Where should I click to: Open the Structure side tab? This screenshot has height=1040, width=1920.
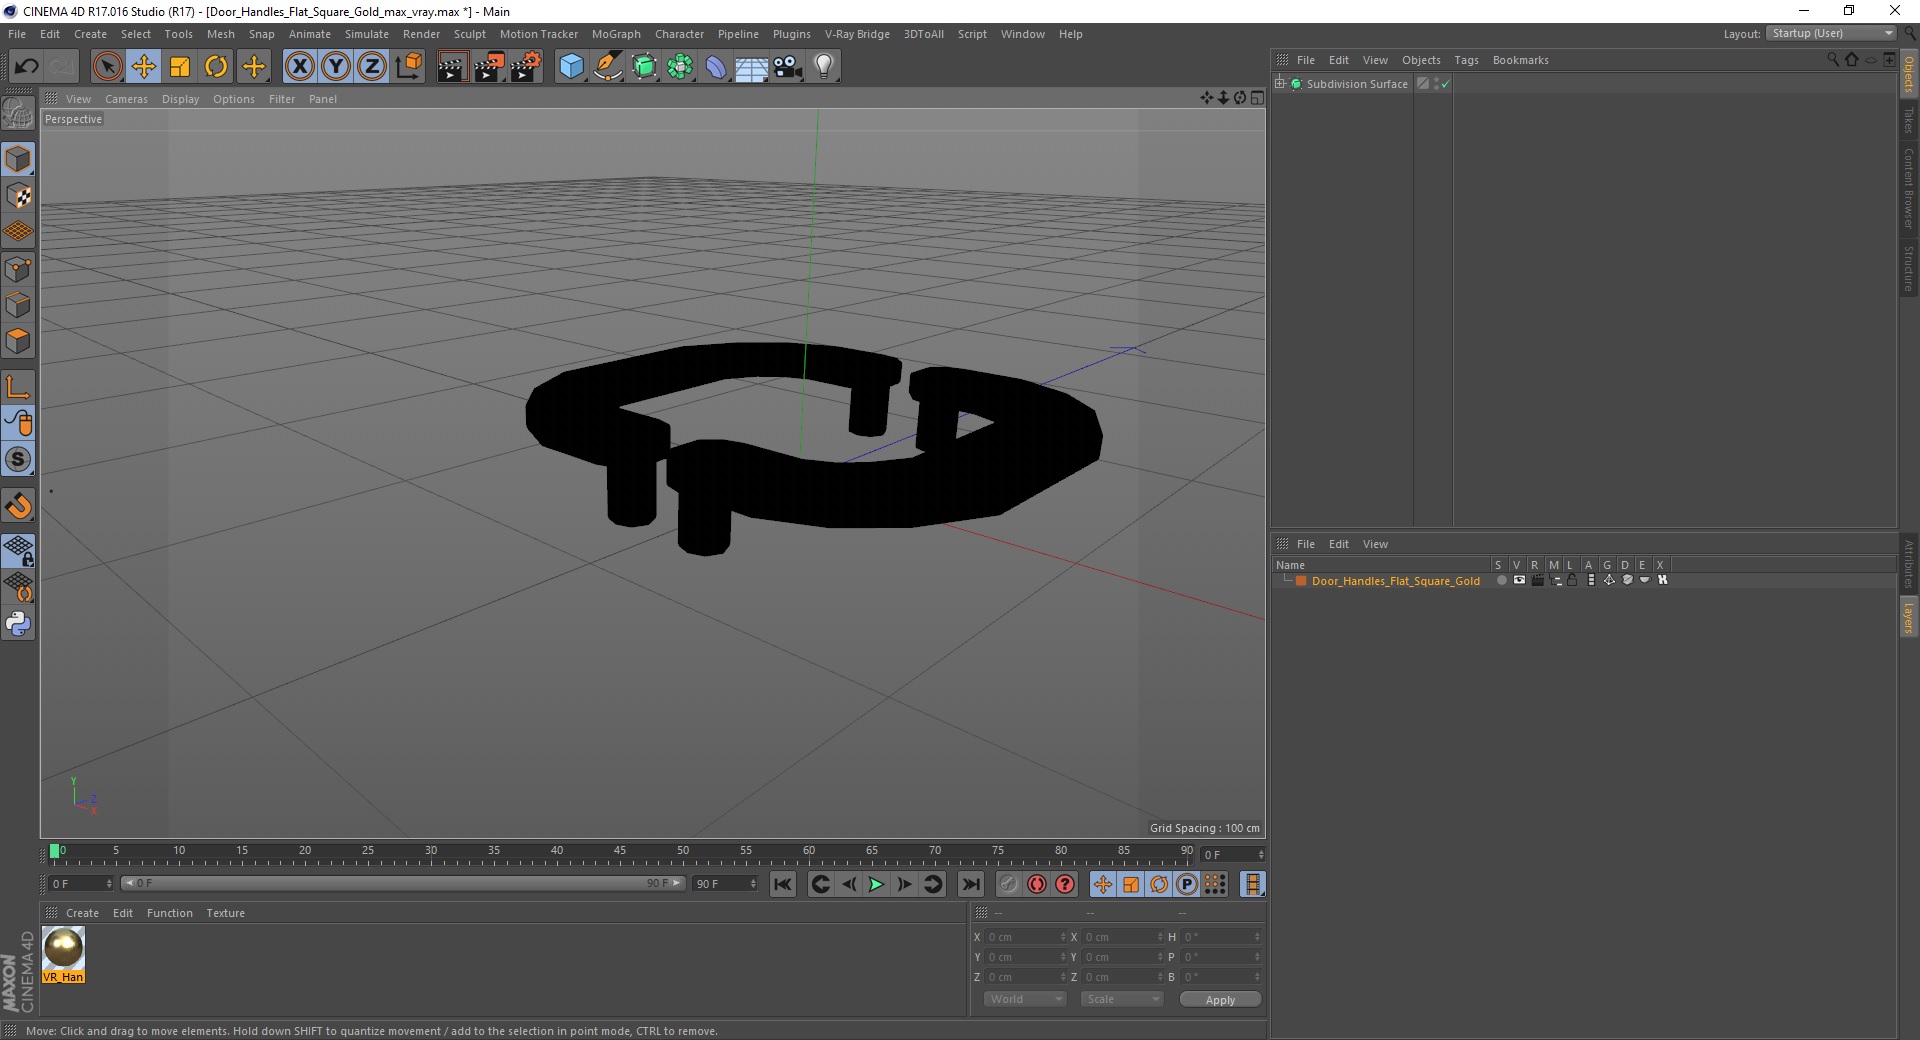(x=1909, y=268)
